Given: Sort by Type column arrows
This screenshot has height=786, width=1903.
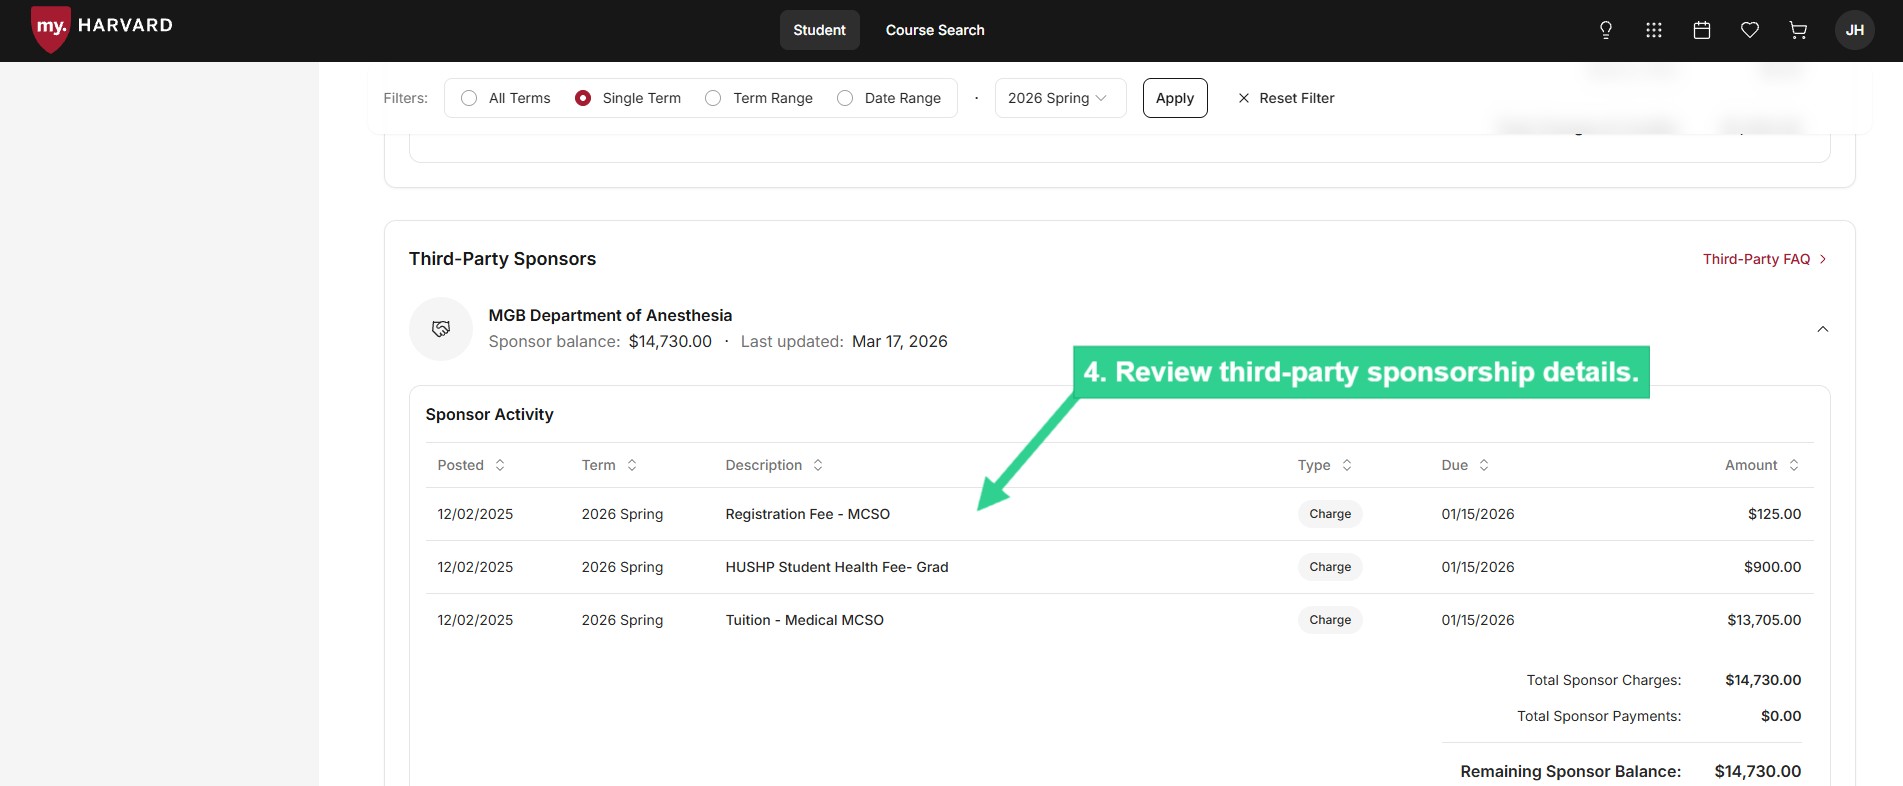Looking at the screenshot, I should point(1347,465).
